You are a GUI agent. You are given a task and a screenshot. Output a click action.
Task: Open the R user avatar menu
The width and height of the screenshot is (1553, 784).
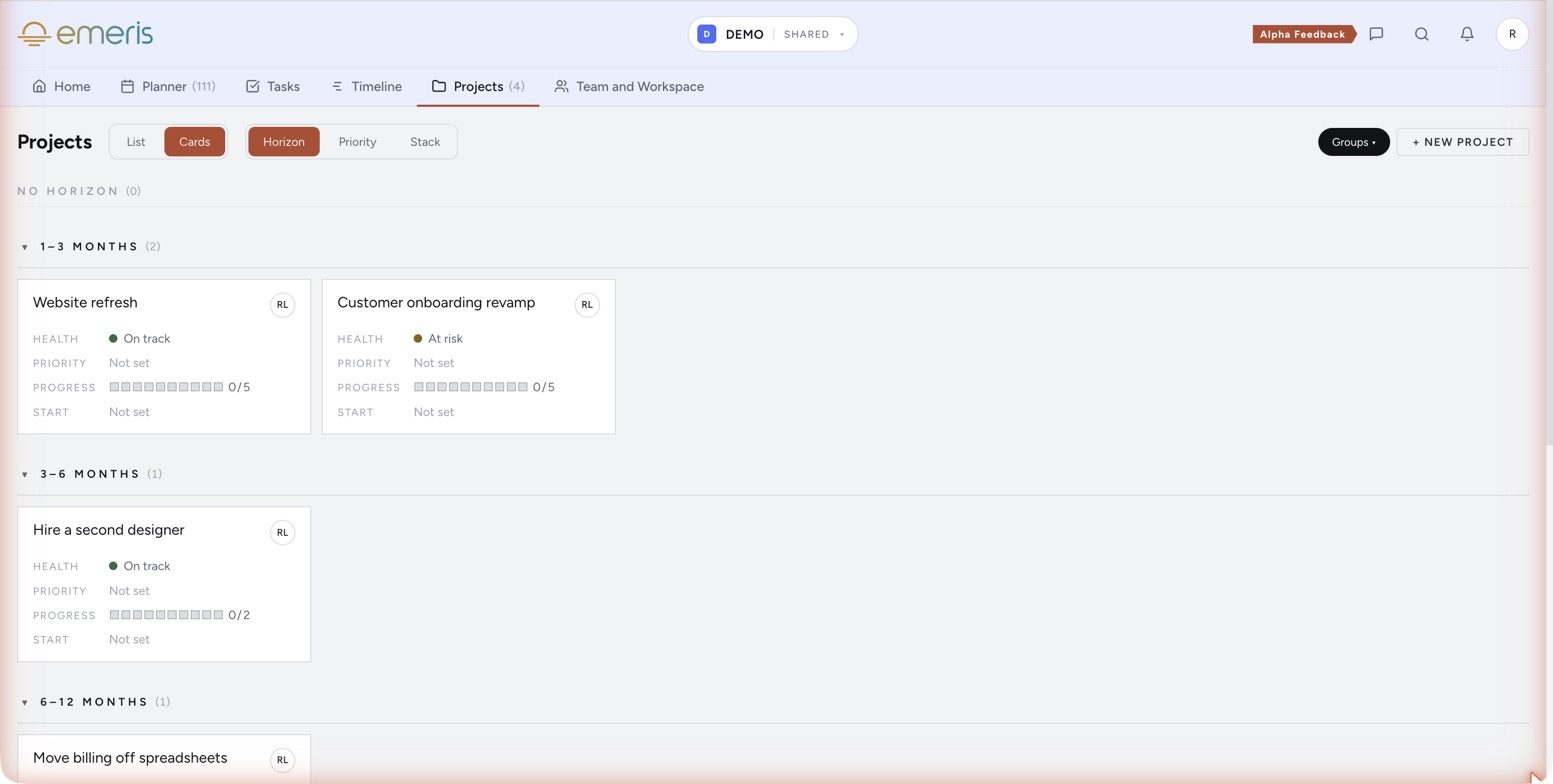tap(1512, 34)
